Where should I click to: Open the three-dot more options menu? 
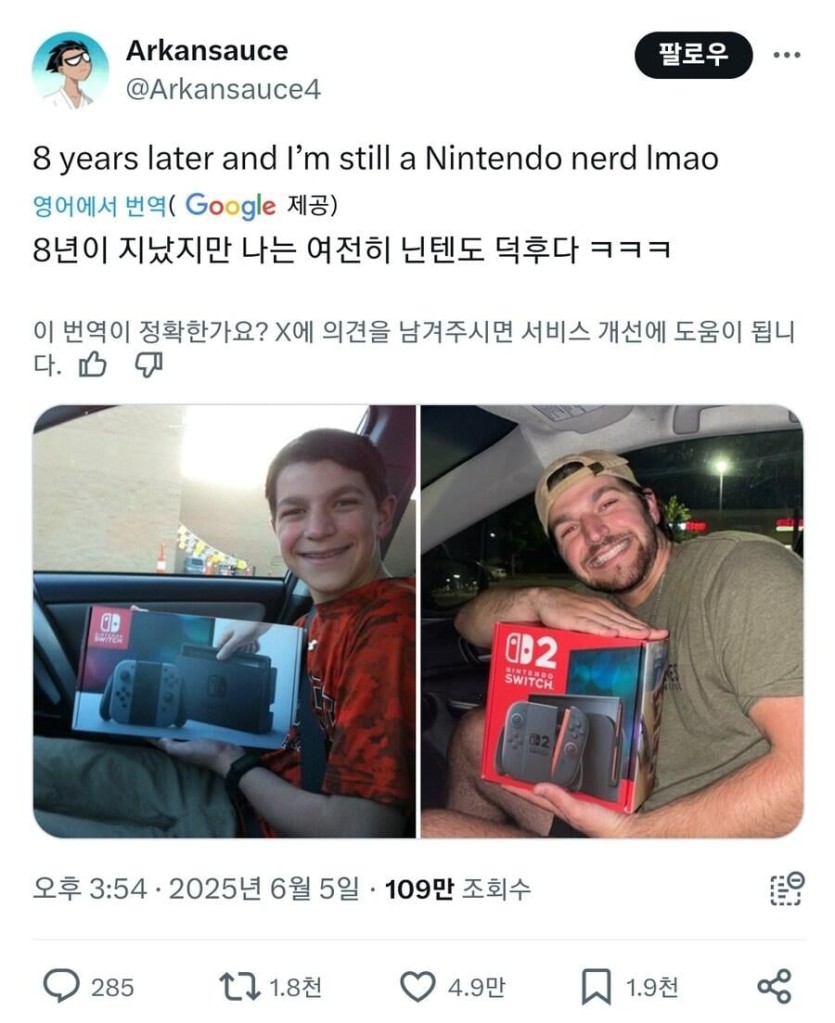pos(787,55)
